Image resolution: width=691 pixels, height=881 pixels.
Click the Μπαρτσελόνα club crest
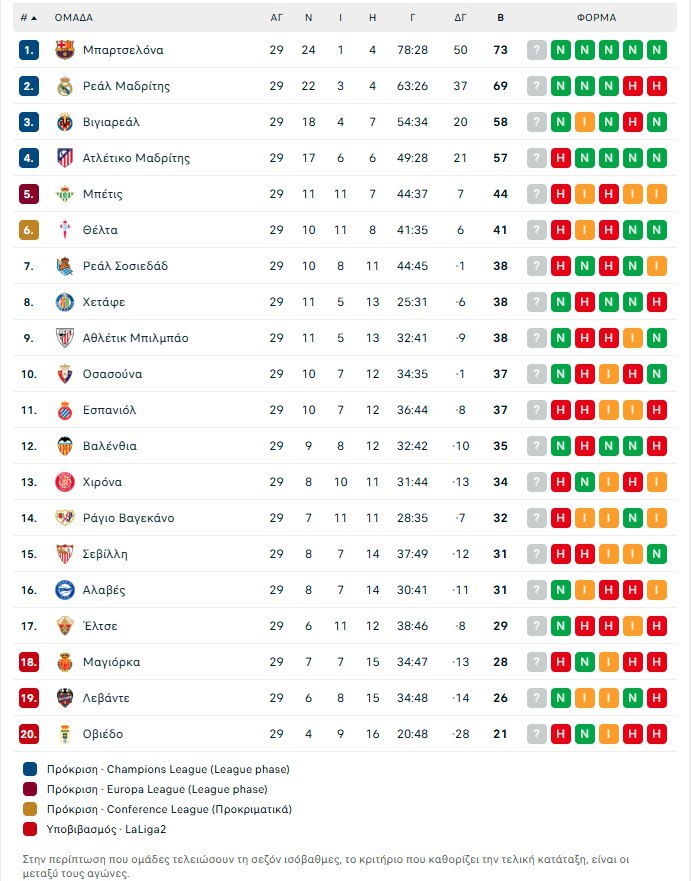click(x=65, y=50)
